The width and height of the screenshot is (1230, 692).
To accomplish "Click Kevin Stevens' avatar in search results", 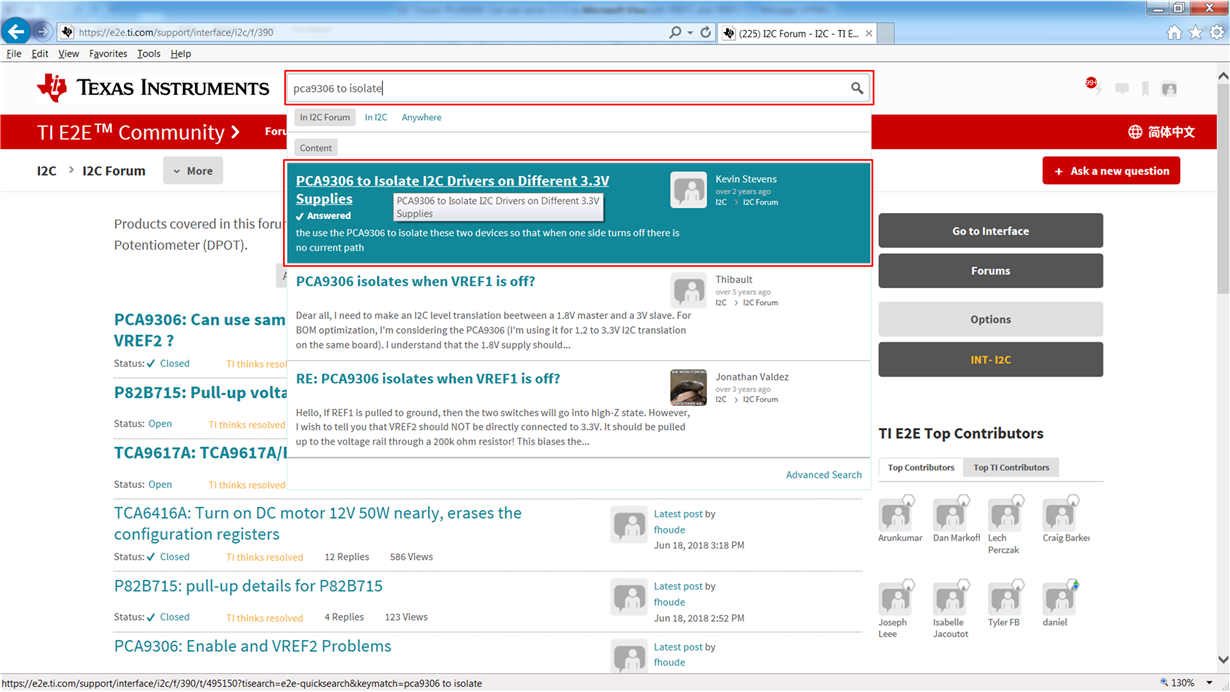I will tap(688, 190).
